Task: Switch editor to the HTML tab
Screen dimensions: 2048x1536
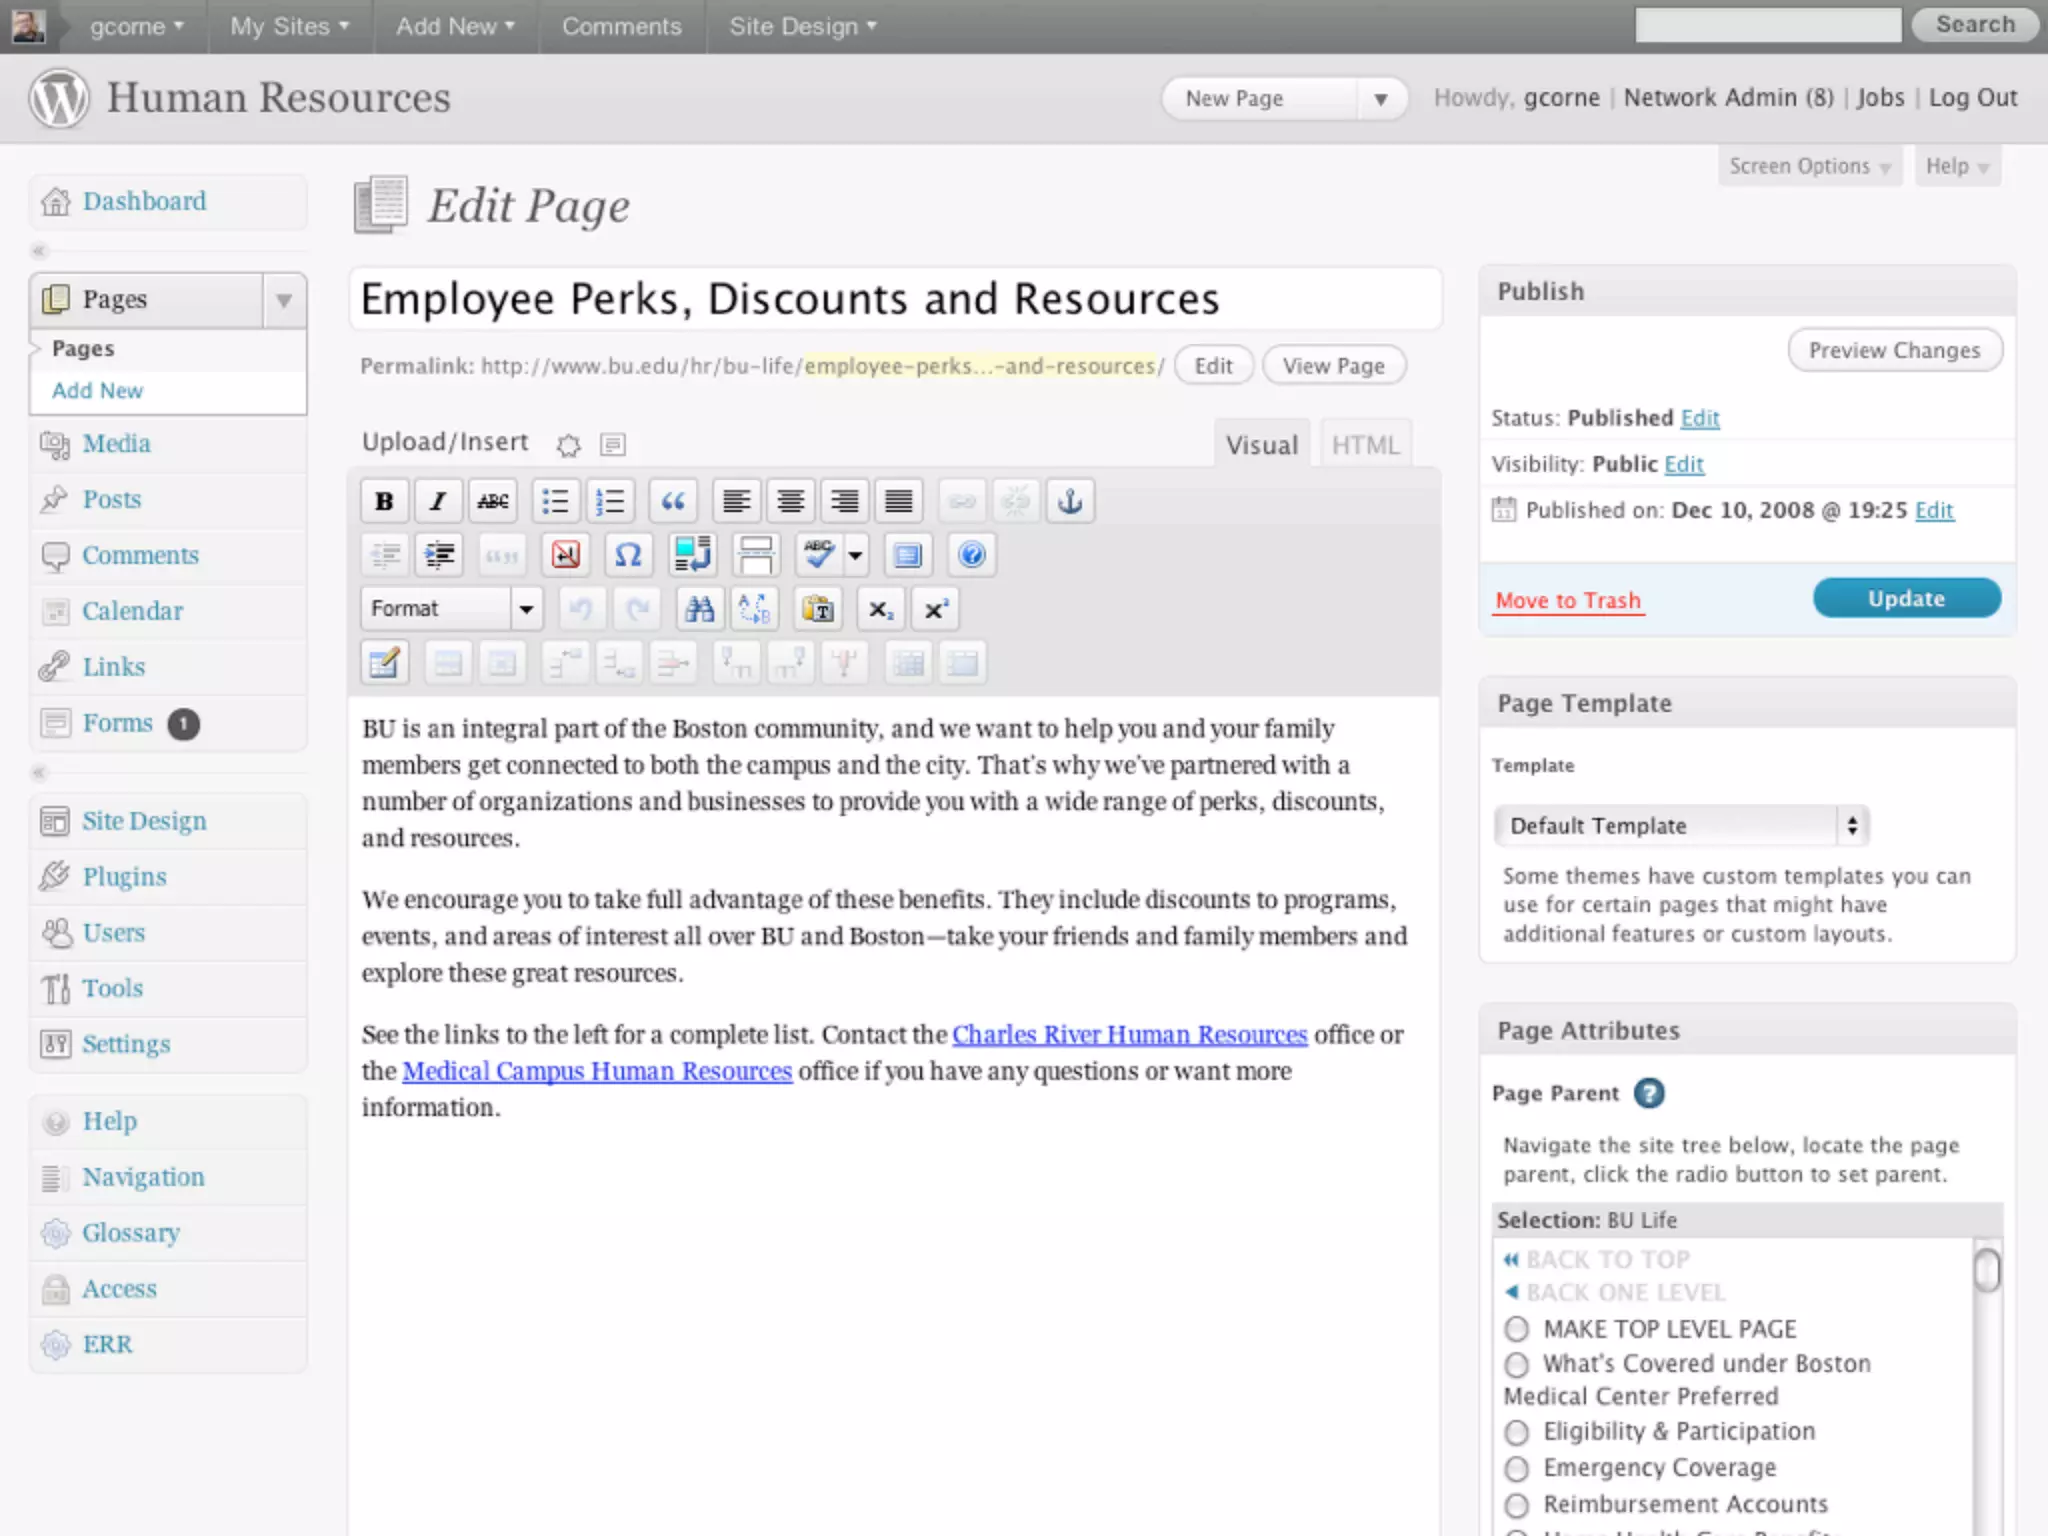Action: pyautogui.click(x=1365, y=445)
